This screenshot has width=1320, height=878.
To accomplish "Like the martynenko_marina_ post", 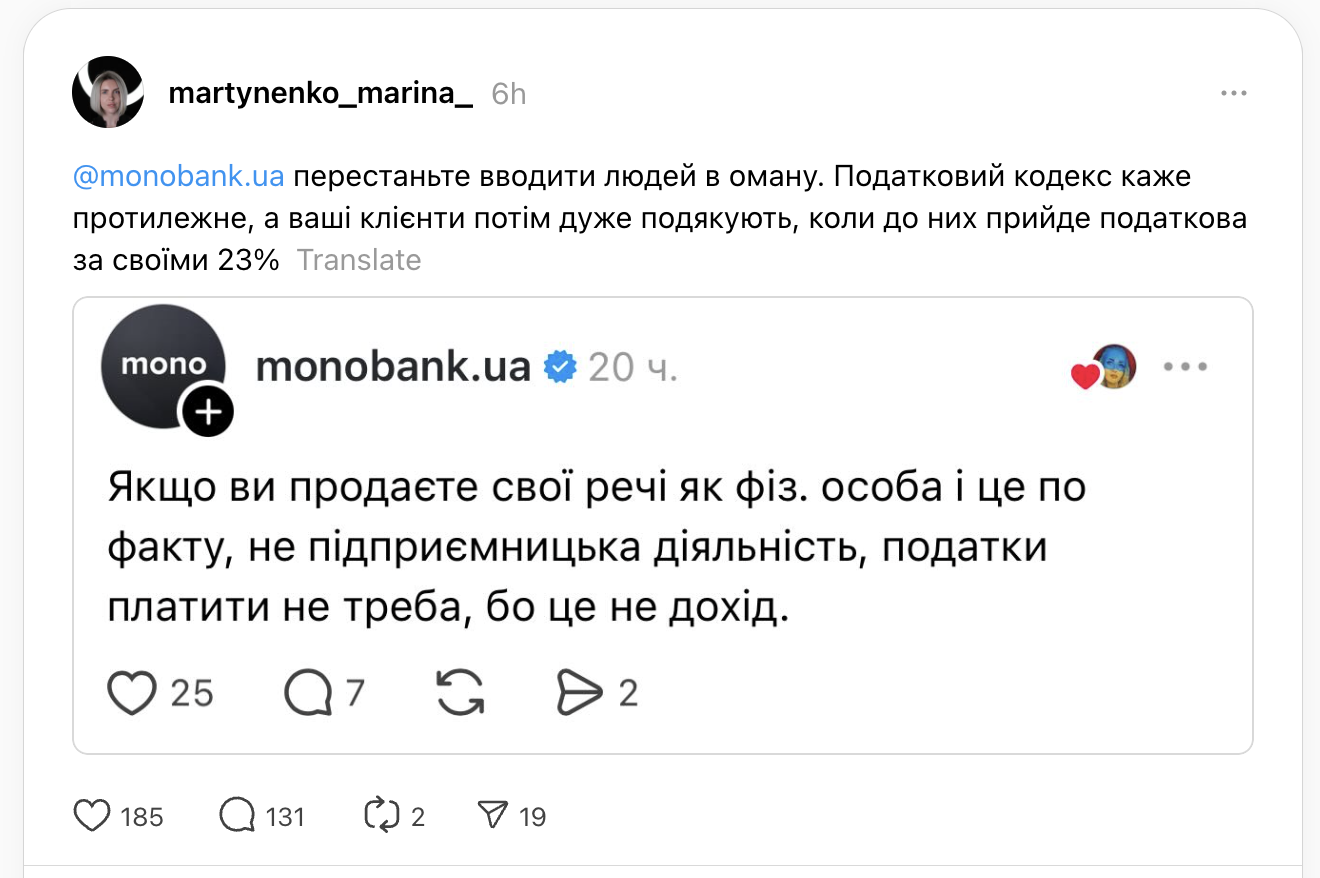I will tap(93, 816).
